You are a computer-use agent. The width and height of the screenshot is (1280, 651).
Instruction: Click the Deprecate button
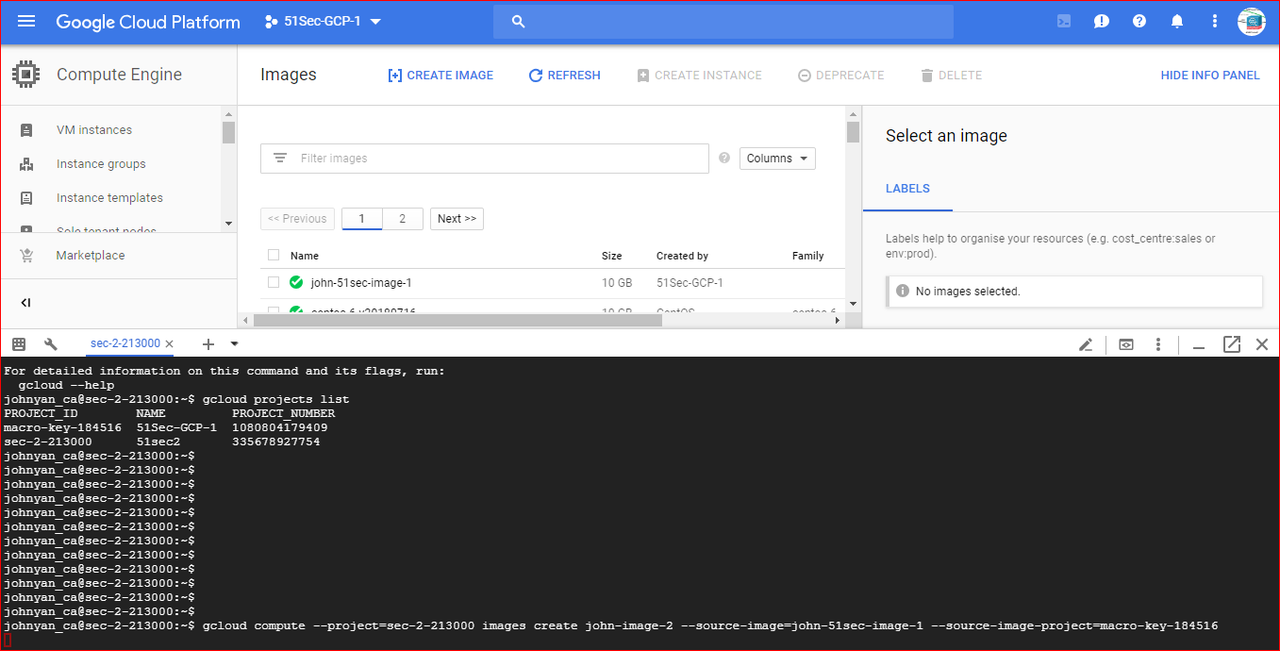click(841, 75)
